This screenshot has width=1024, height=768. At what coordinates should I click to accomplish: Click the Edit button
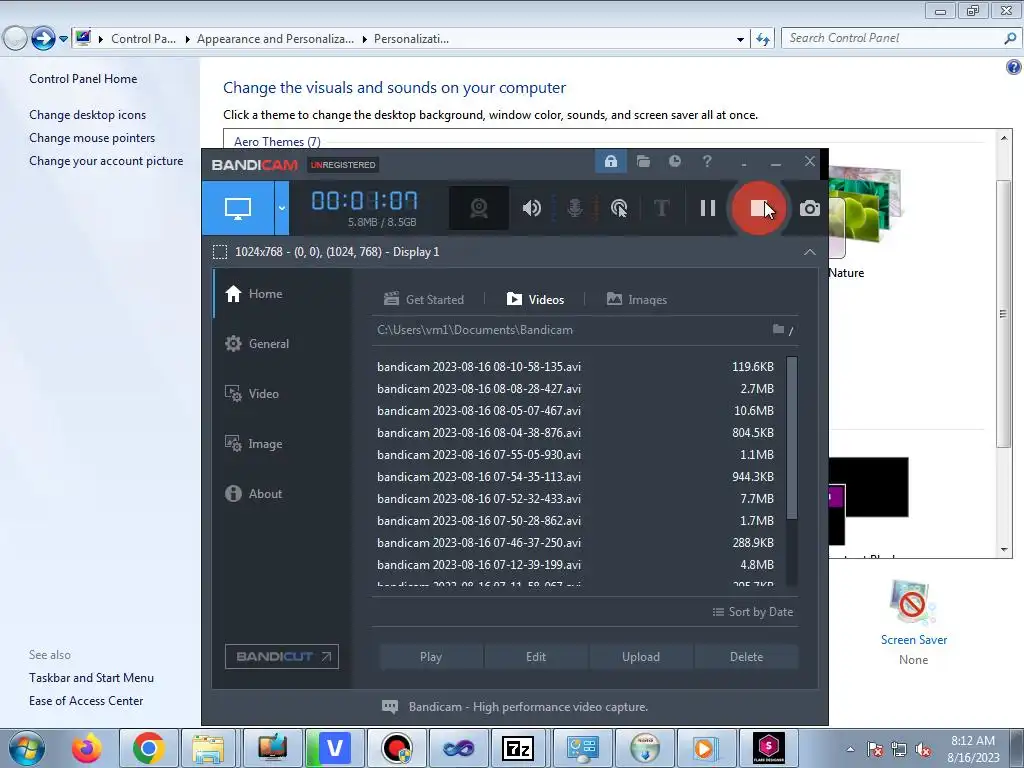coord(536,657)
